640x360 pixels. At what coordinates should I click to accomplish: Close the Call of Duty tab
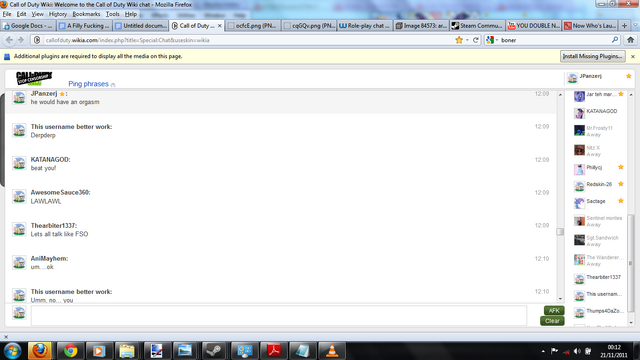220,26
